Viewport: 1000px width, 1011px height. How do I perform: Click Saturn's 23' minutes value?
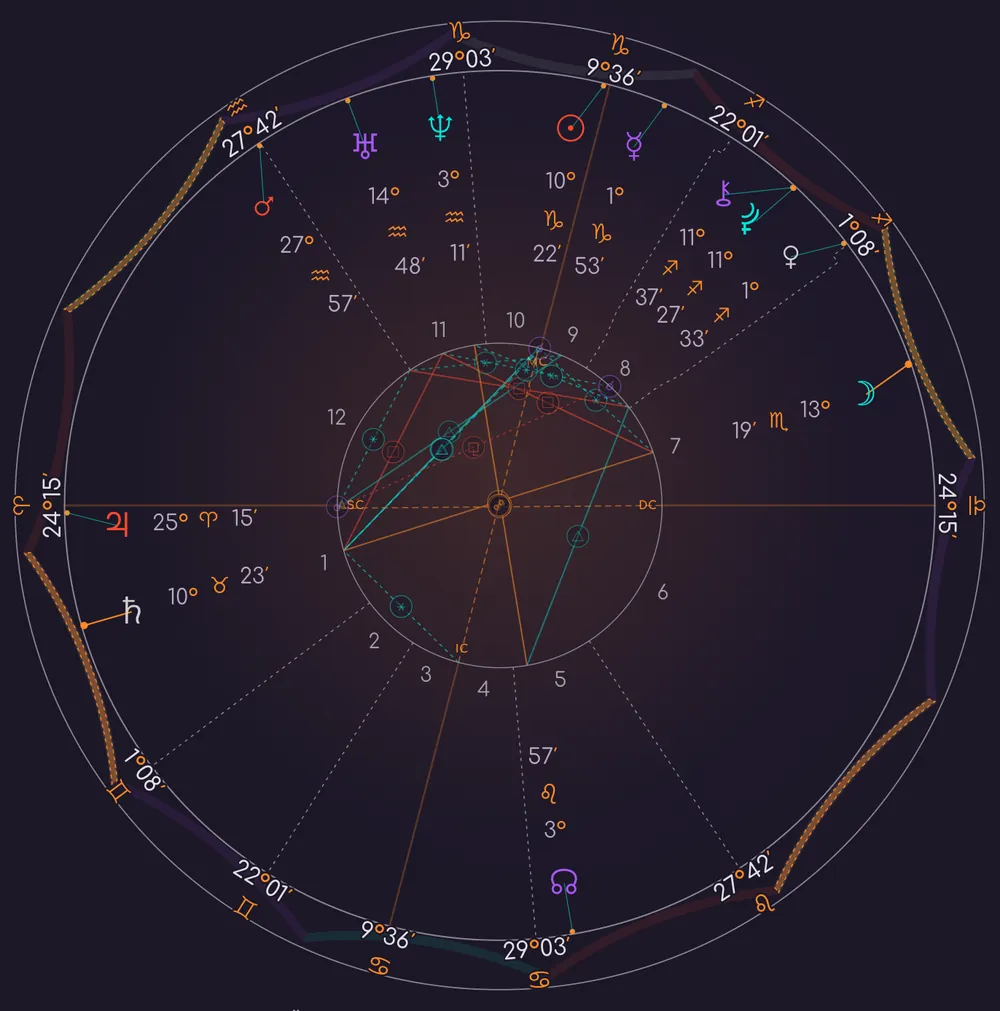(x=254, y=576)
